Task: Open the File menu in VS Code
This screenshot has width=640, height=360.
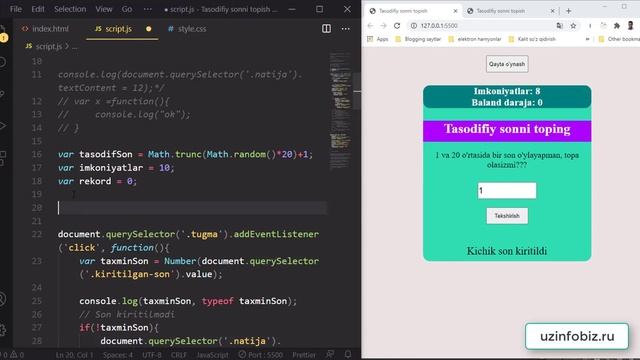Action: pyautogui.click(x=16, y=9)
